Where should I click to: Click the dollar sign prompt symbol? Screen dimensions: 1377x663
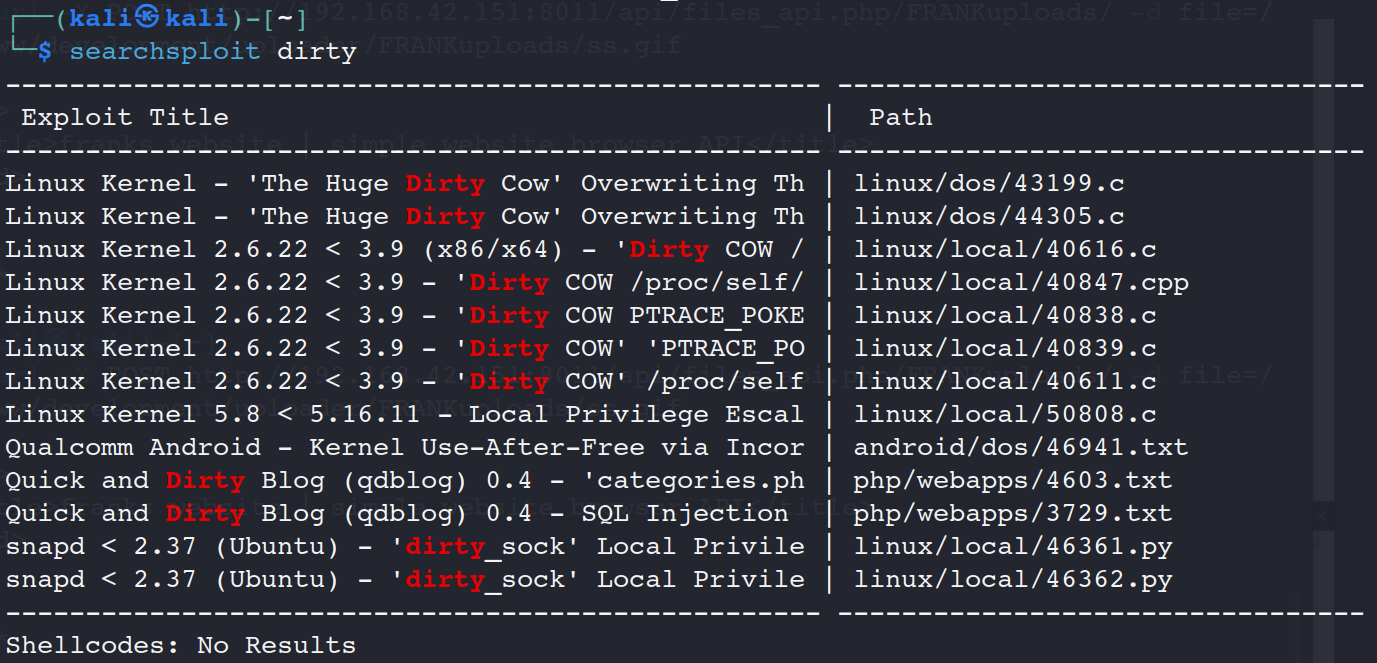[45, 52]
